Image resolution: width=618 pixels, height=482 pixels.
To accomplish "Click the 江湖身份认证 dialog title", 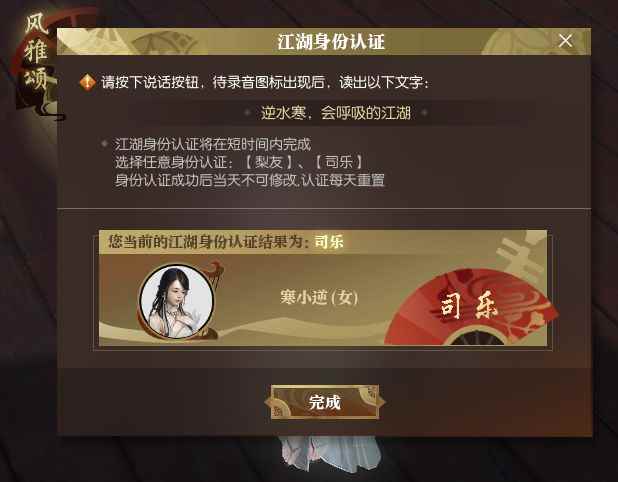I will pyautogui.click(x=330, y=41).
